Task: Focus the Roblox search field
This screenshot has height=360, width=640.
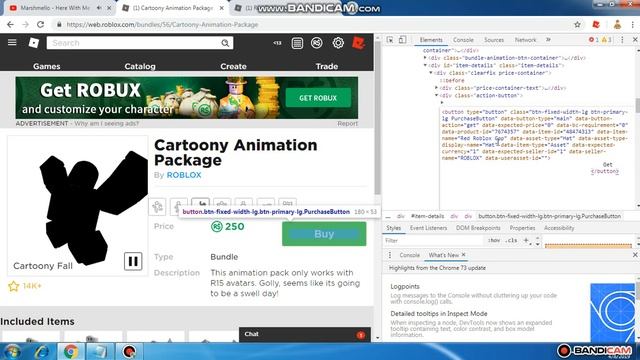Action: pos(135,43)
